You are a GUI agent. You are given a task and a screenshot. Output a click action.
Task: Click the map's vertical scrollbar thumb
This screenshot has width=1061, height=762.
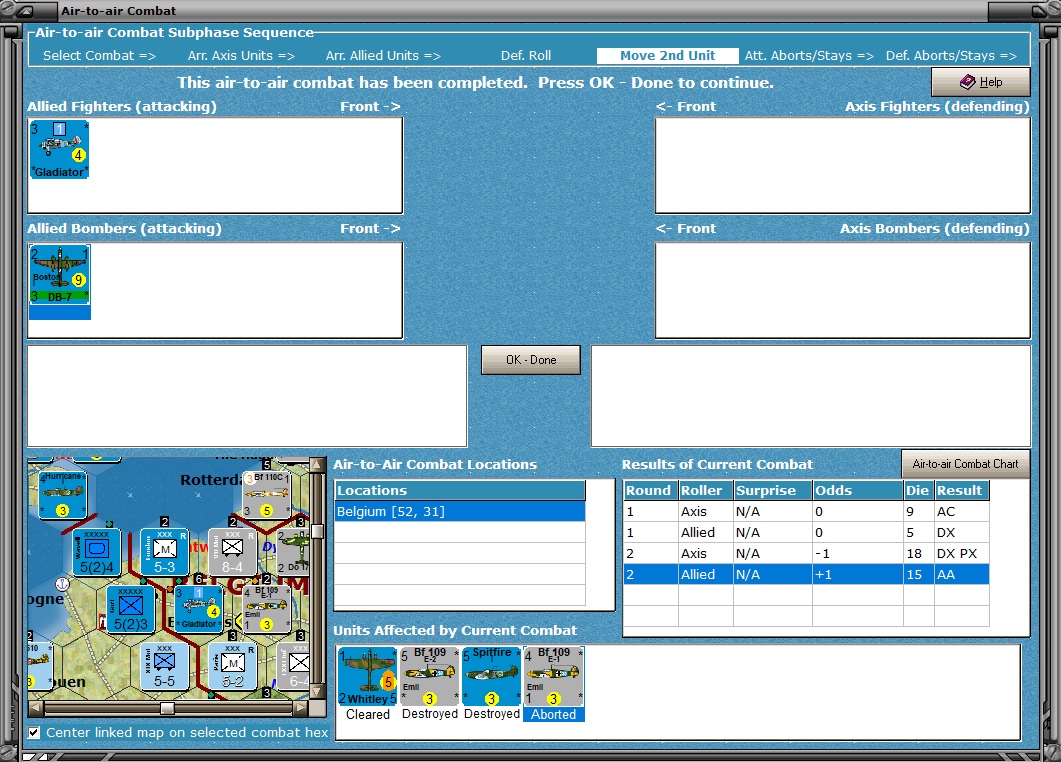pos(317,532)
